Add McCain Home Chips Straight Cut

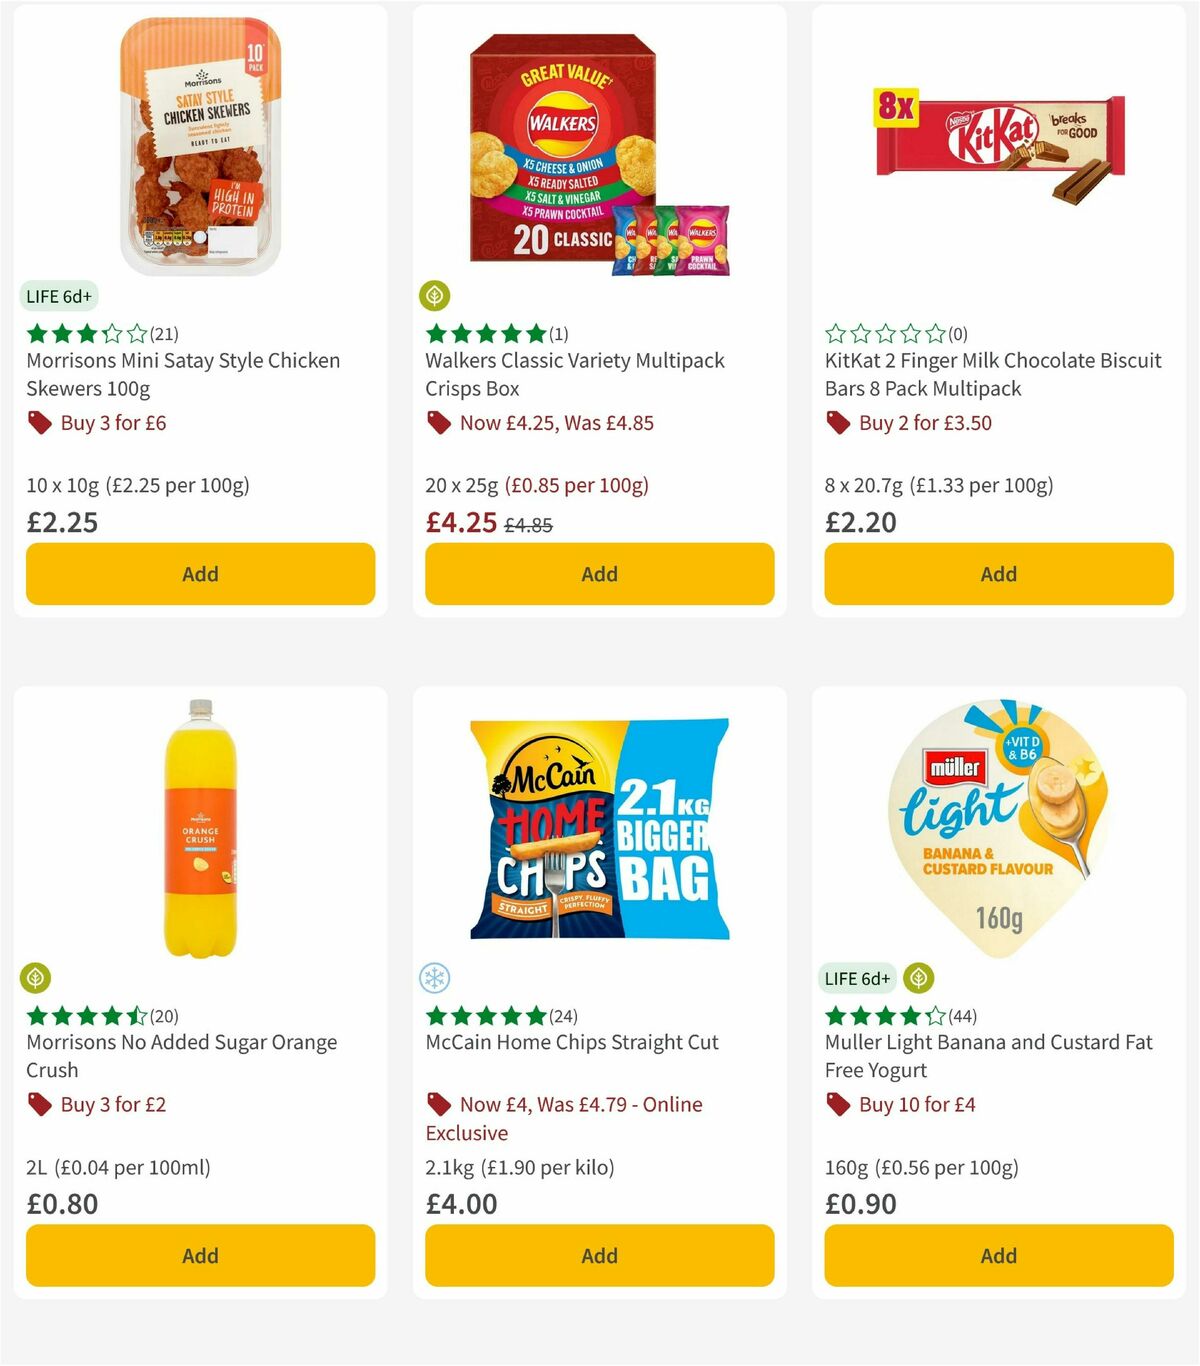coord(599,1255)
